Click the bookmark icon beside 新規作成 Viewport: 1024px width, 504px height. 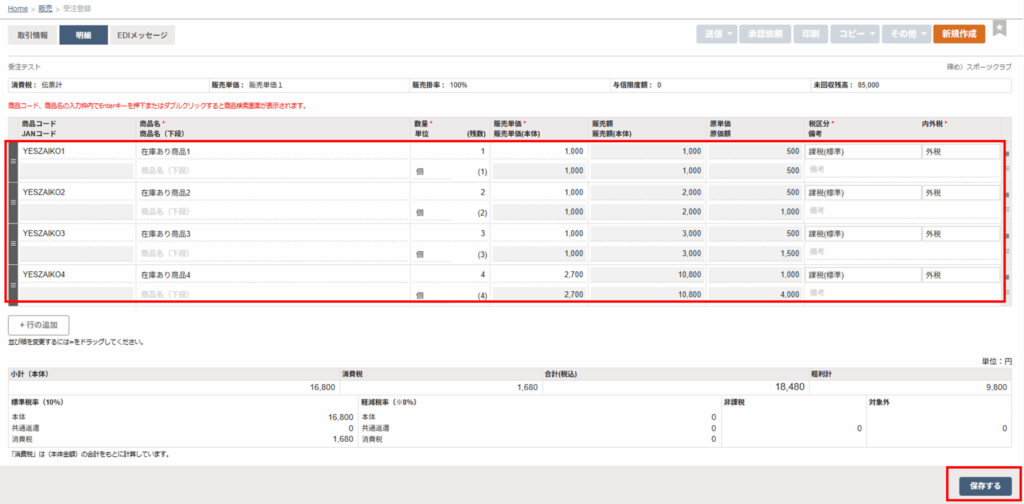[999, 29]
